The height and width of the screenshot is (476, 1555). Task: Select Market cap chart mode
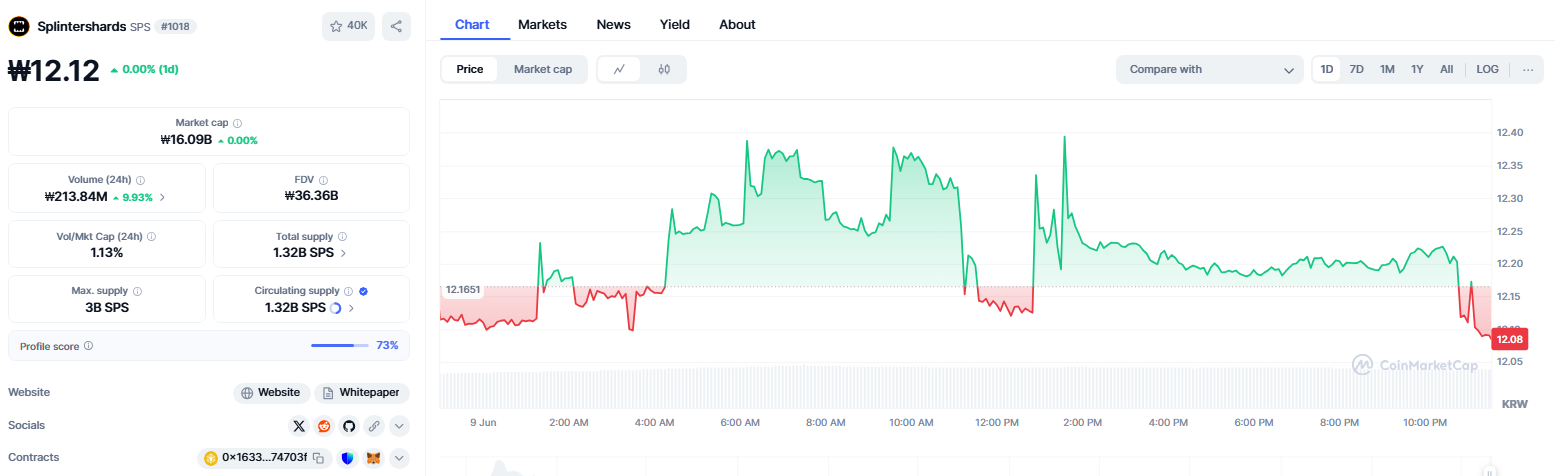[543, 70]
